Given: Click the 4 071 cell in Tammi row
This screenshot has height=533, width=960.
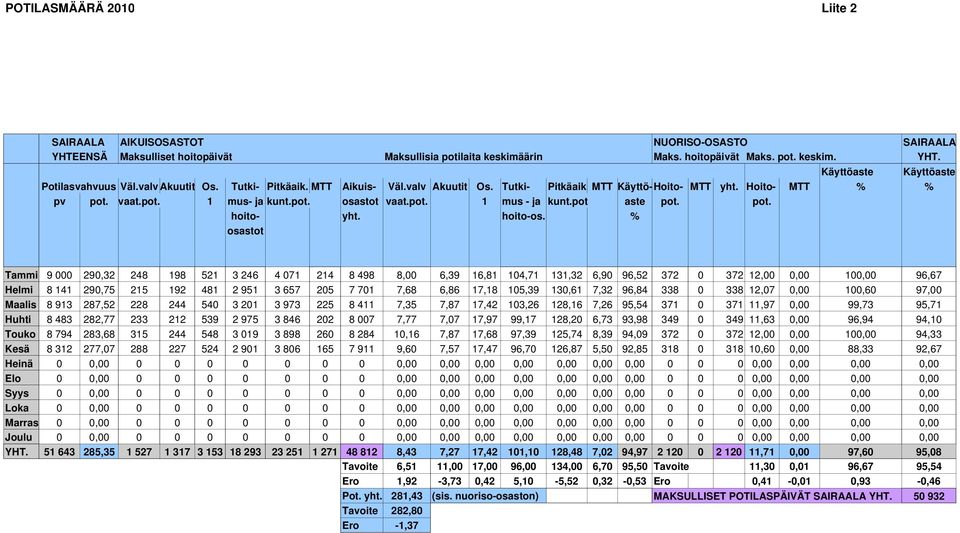Looking at the screenshot, I should click(x=287, y=275).
